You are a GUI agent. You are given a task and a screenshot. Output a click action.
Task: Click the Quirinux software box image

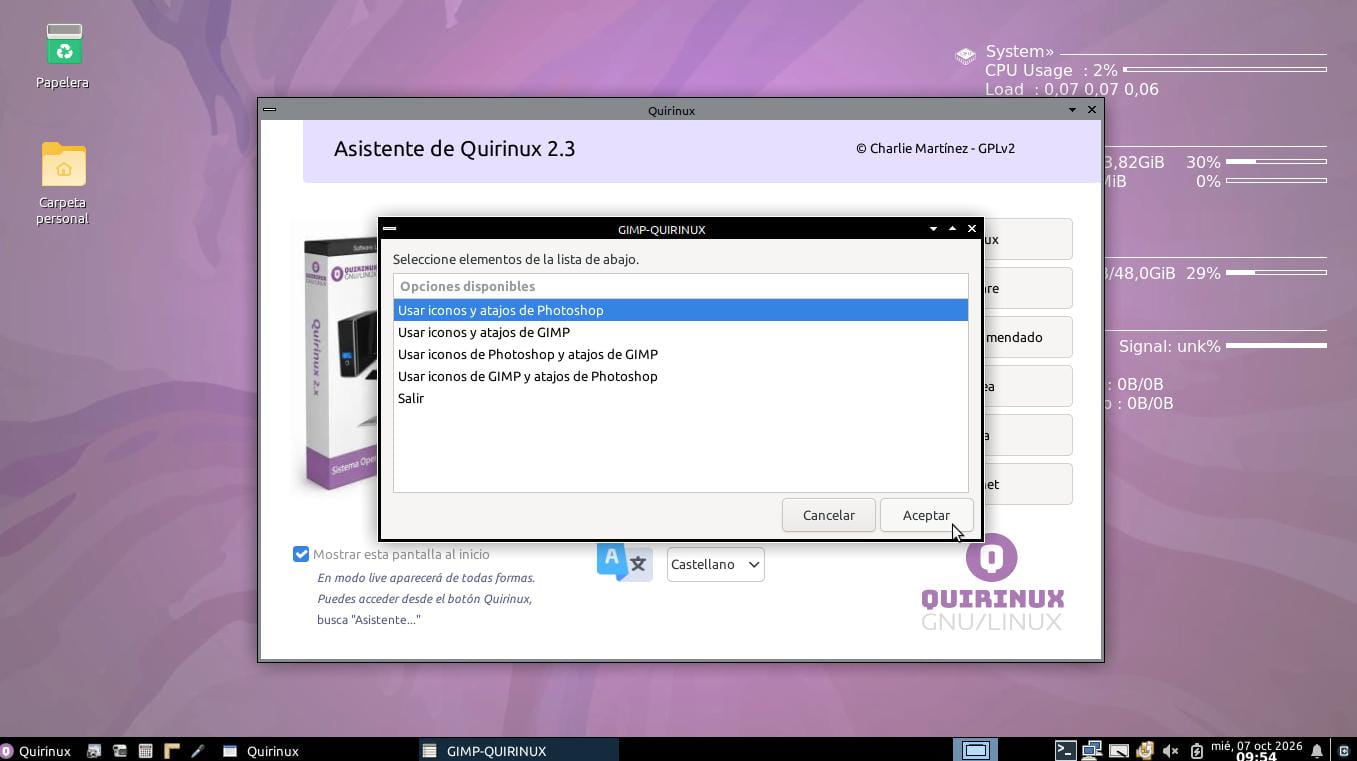[339, 362]
